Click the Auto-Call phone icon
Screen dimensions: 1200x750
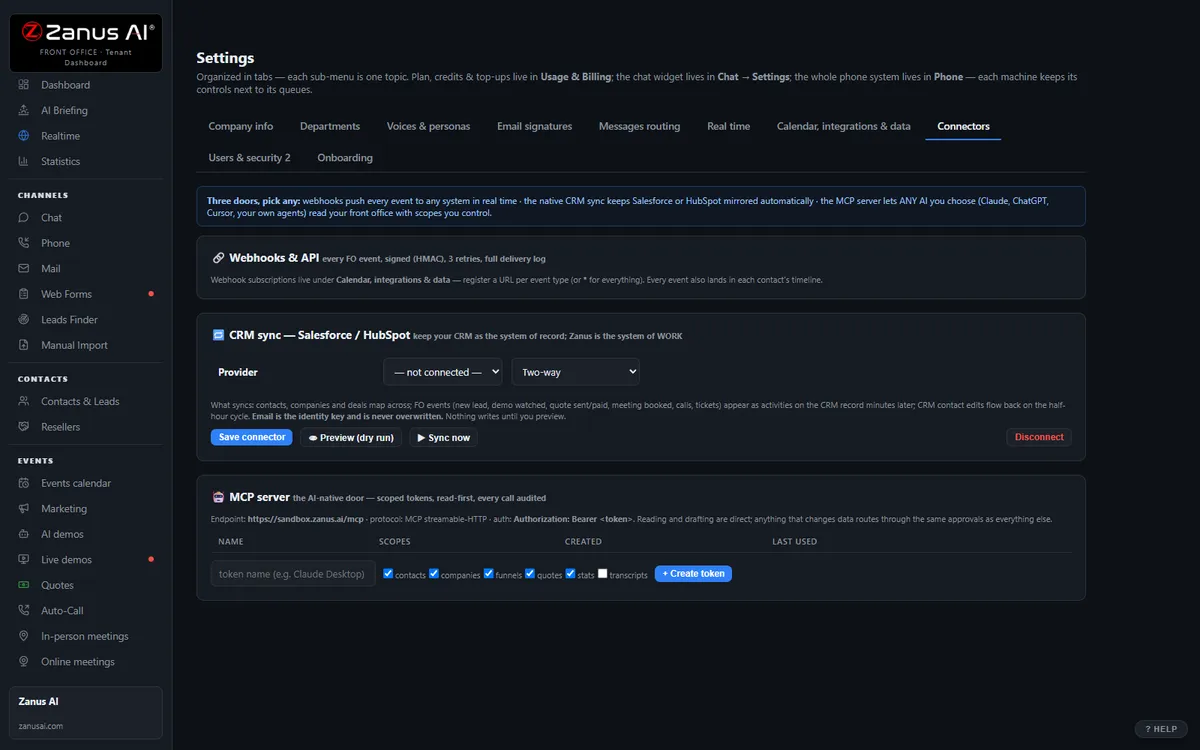coord(24,610)
